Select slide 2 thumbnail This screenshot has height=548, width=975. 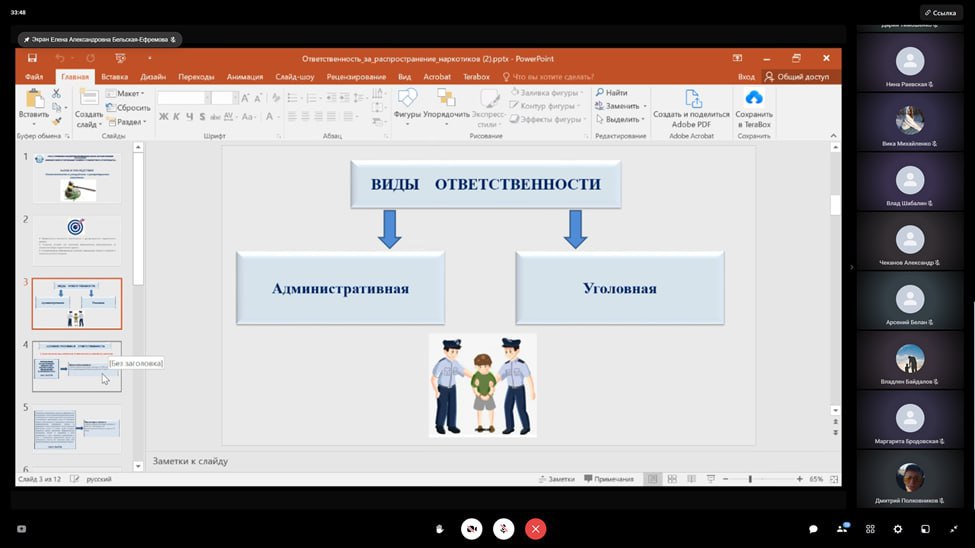[x=77, y=240]
